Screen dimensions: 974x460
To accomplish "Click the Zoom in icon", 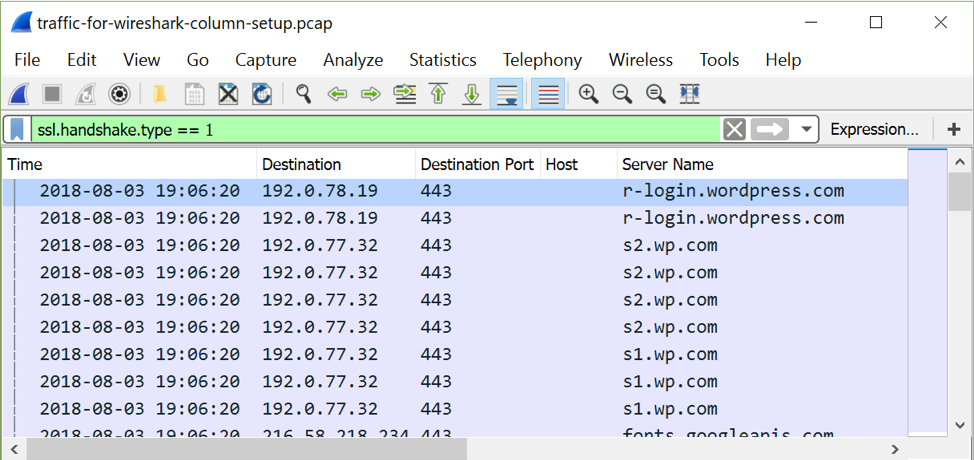I will 588,94.
